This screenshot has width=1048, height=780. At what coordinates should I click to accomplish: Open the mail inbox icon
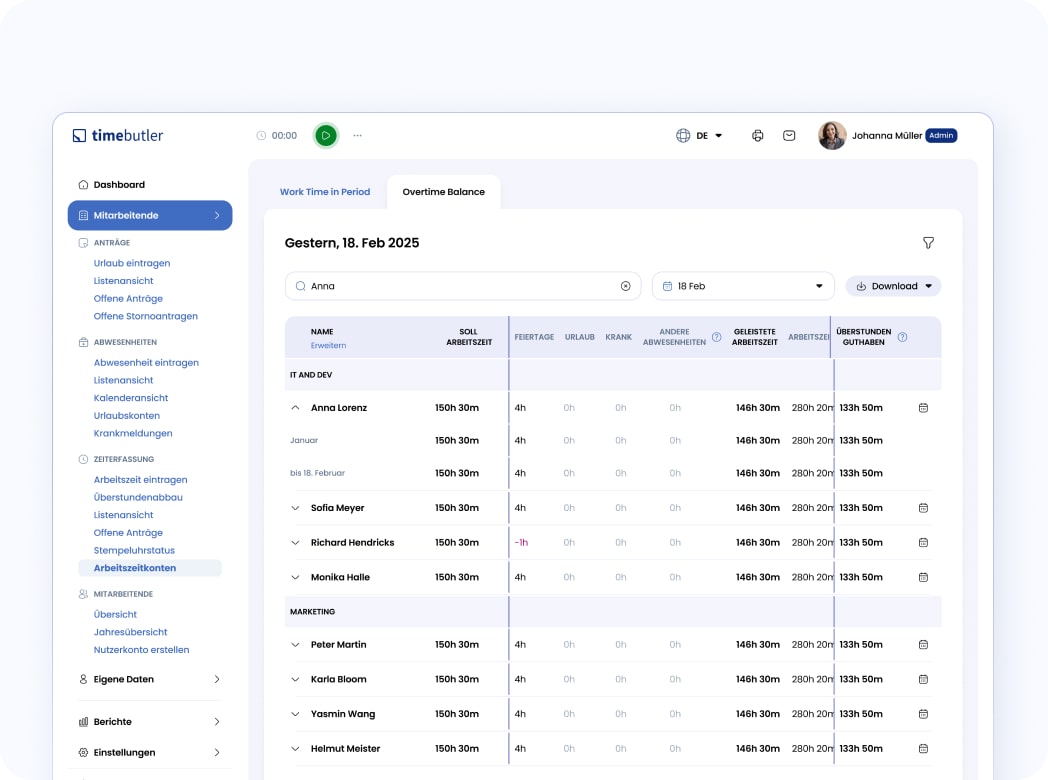point(789,136)
